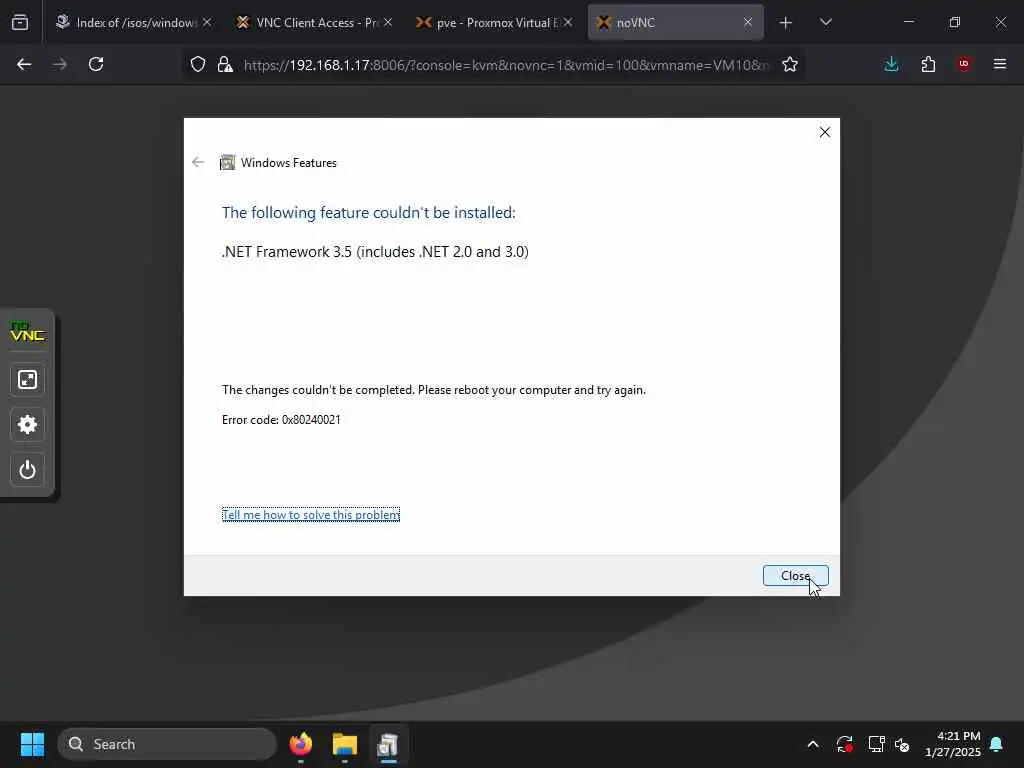This screenshot has height=768, width=1024.
Task: Click the connection security padlock icon
Action: pyautogui.click(x=225, y=64)
